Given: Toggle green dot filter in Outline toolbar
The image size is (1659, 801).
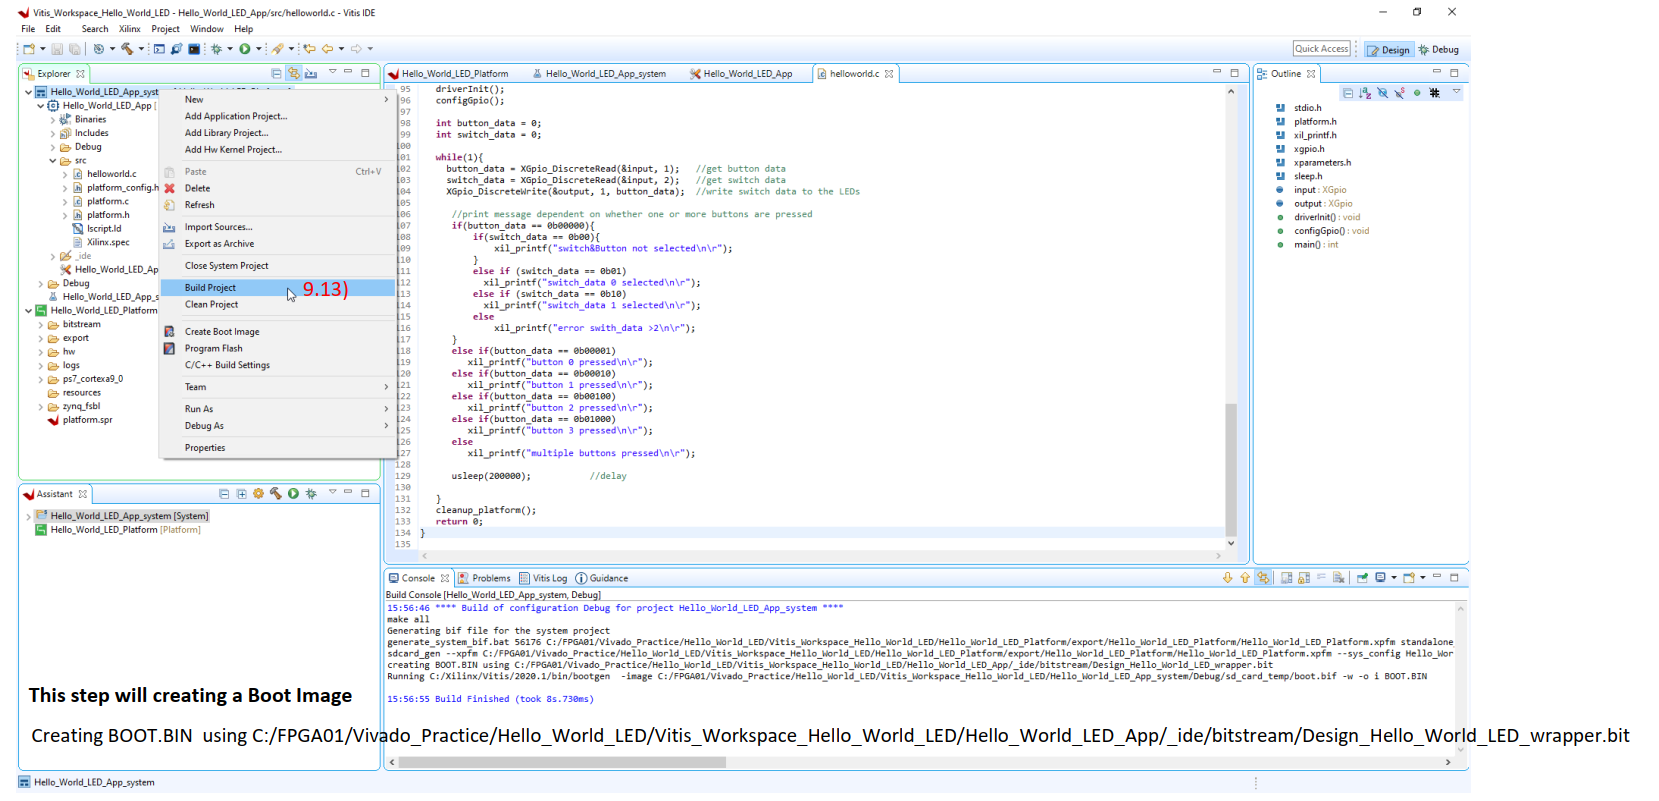Looking at the screenshot, I should (1417, 93).
